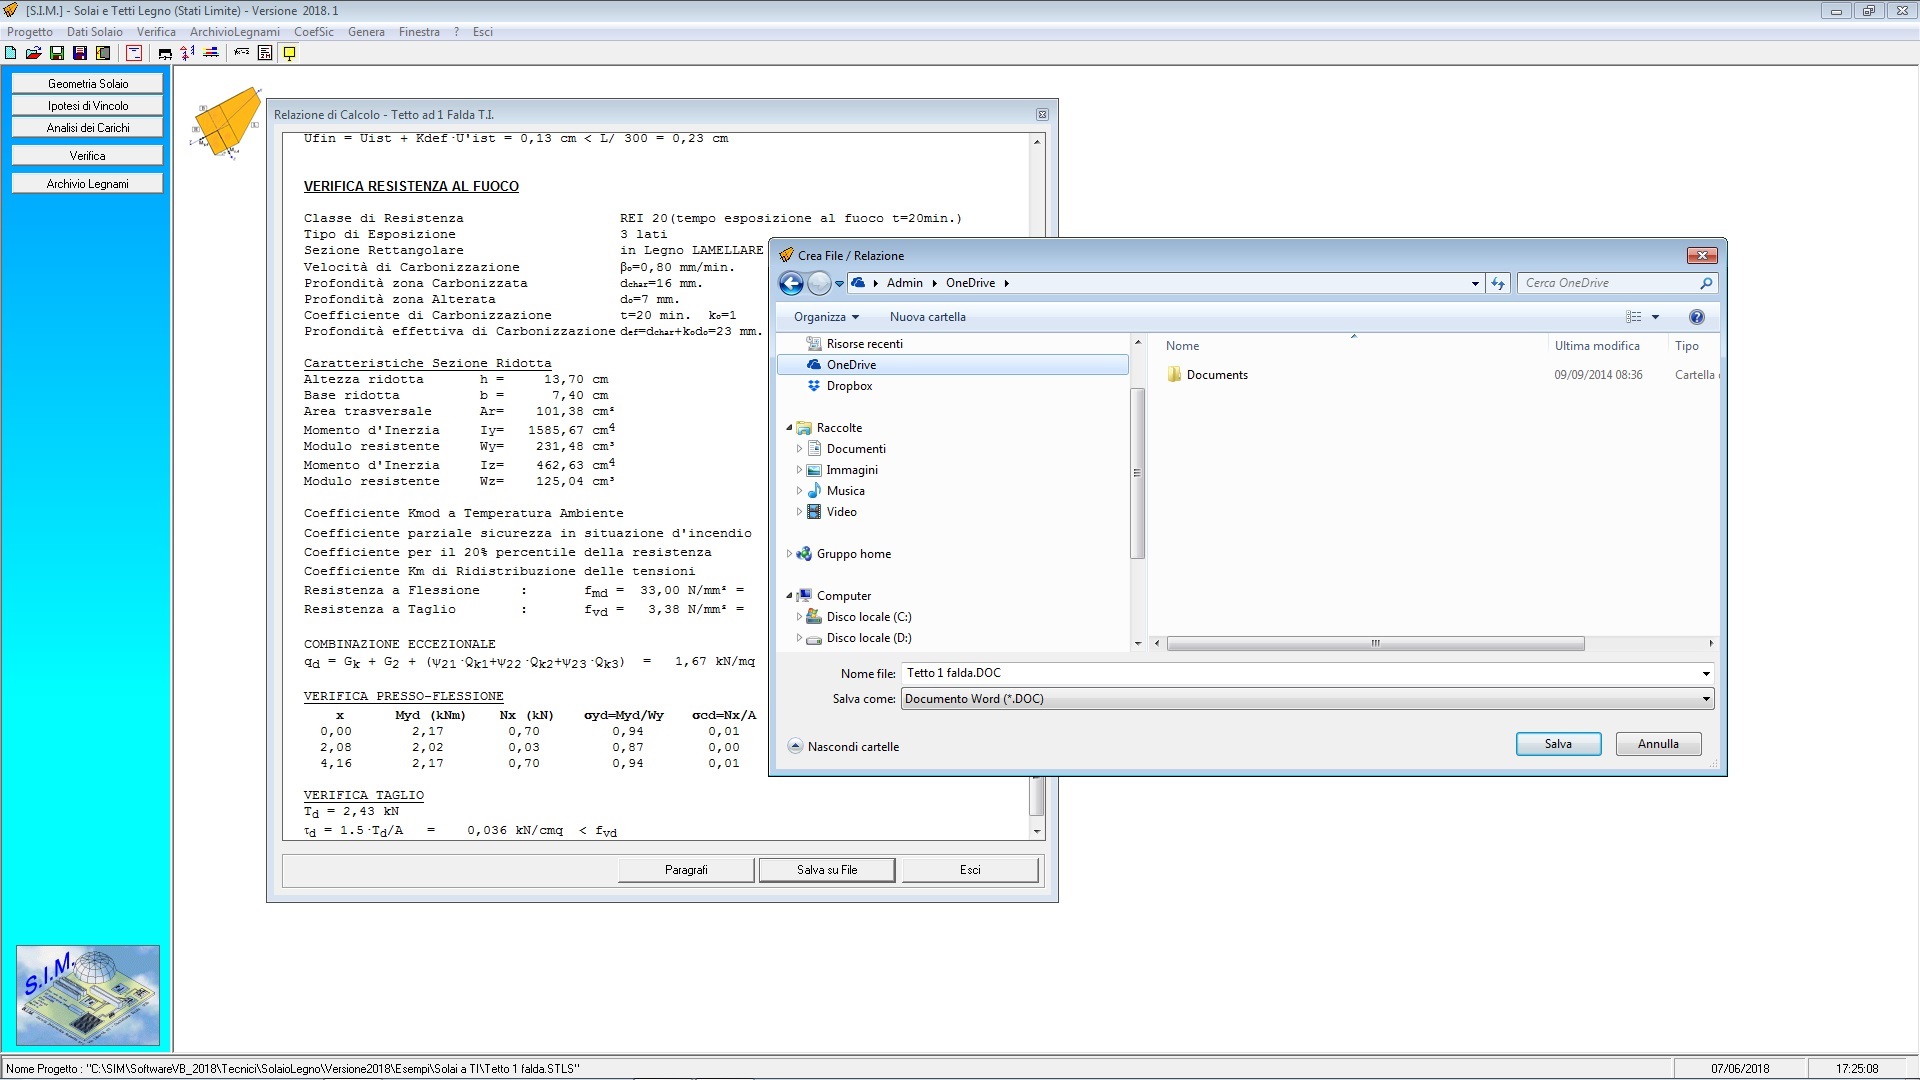This screenshot has width=1920, height=1080.
Task: Select the Documents folder in file list
Action: 1207,375
